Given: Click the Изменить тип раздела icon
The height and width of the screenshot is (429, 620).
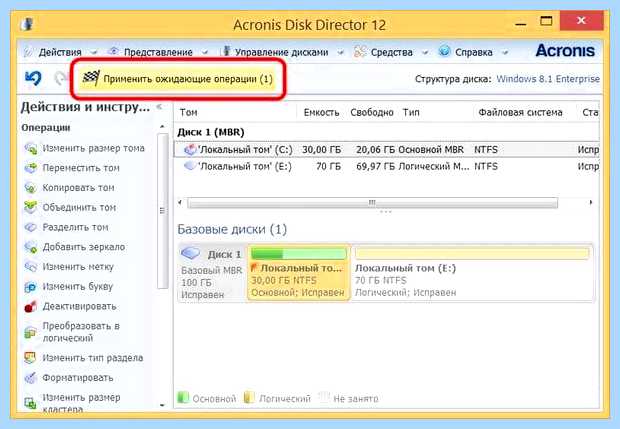Looking at the screenshot, I should [x=30, y=357].
